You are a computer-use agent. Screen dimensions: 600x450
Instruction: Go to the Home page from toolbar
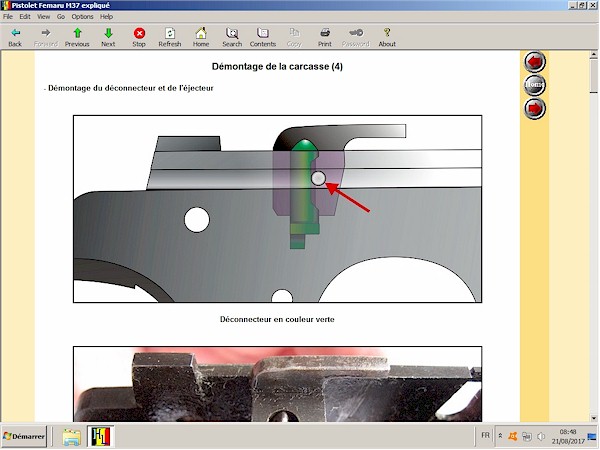(201, 38)
